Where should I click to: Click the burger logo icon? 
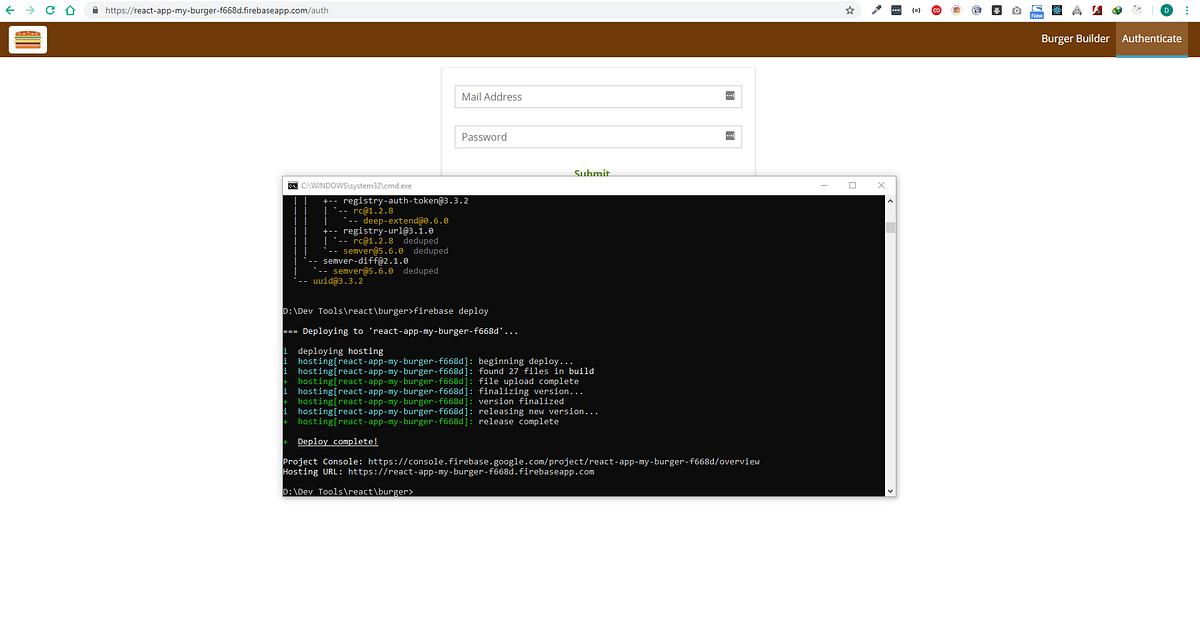pyautogui.click(x=27, y=39)
